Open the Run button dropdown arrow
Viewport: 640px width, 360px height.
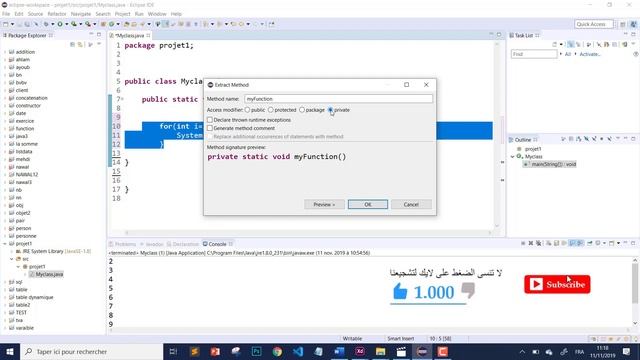coord(66,24)
